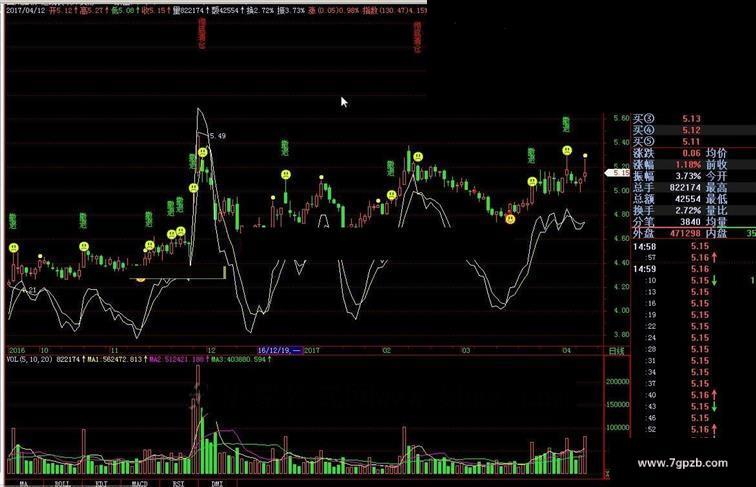Click the highlighted 16/12/19 date marker
Viewport: 756px width, 487px height.
(279, 351)
